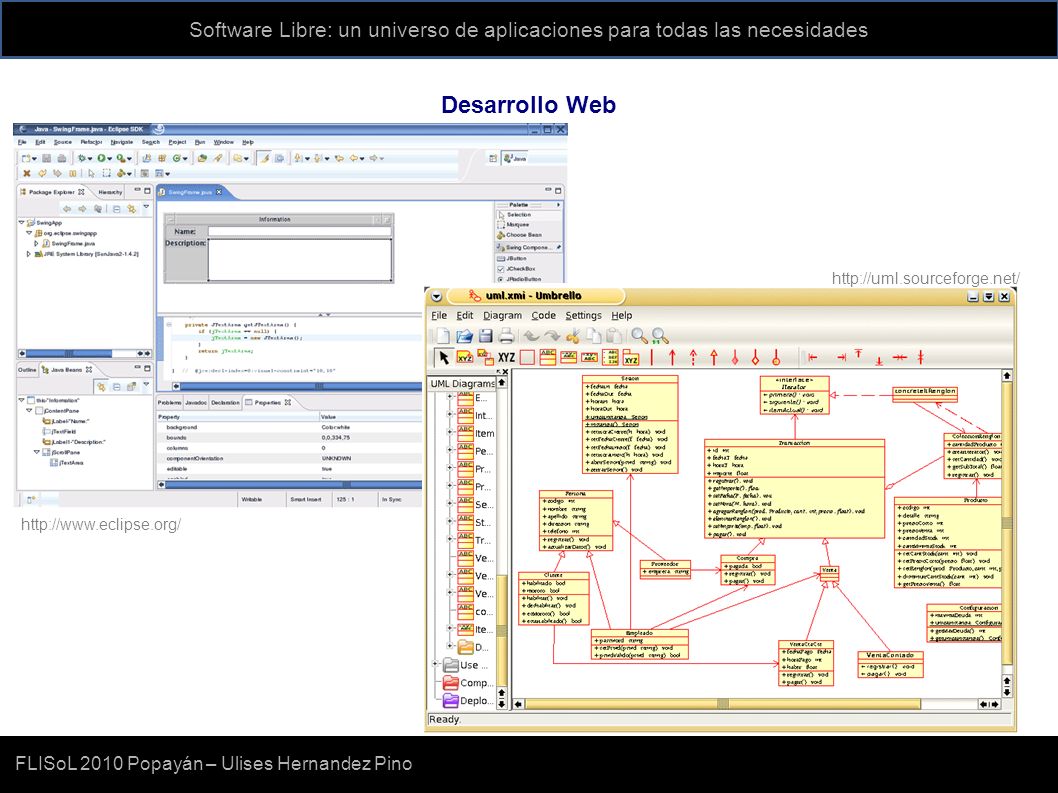The width and height of the screenshot is (1058, 793).
Task: Expand the 'Item' node in UML Diagrams tree
Action: (449, 433)
